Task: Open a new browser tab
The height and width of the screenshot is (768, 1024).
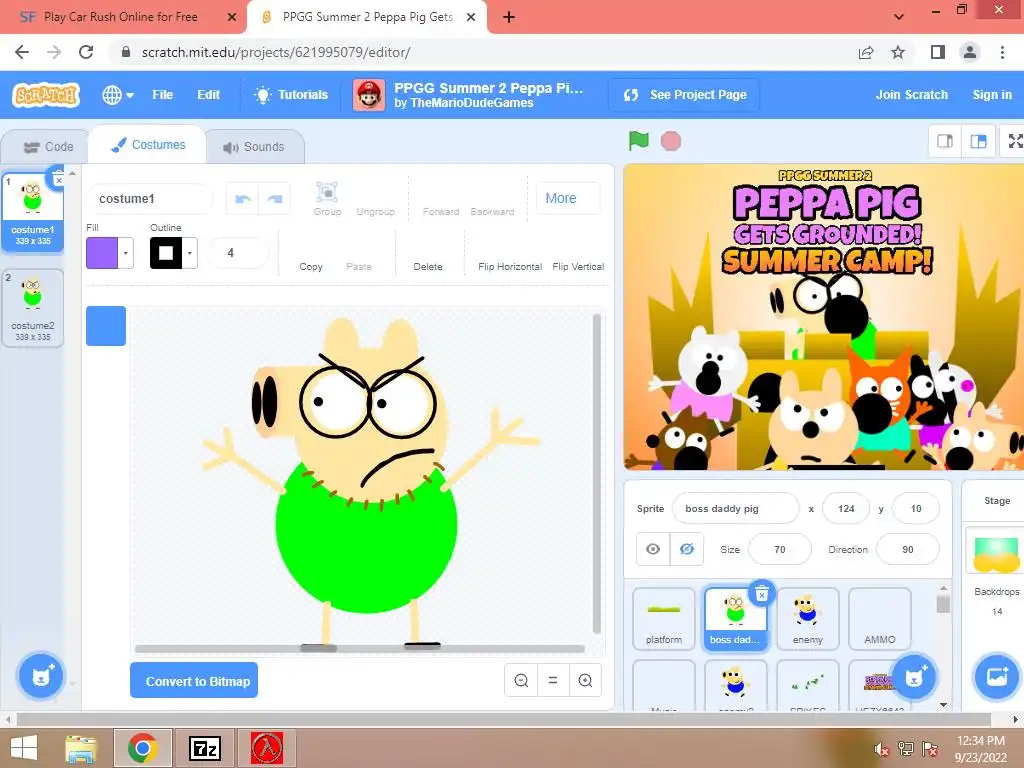Action: [509, 18]
